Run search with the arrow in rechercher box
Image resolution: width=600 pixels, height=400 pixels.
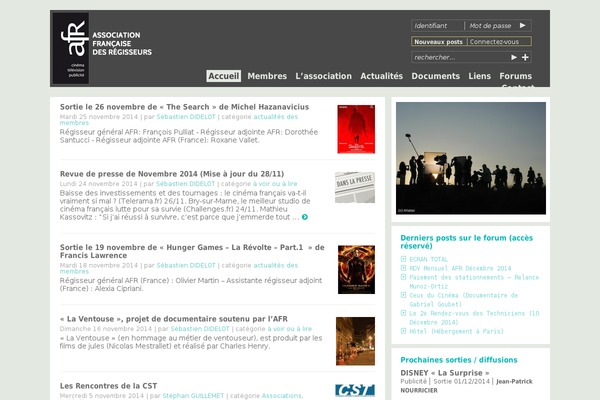pyautogui.click(x=514, y=57)
